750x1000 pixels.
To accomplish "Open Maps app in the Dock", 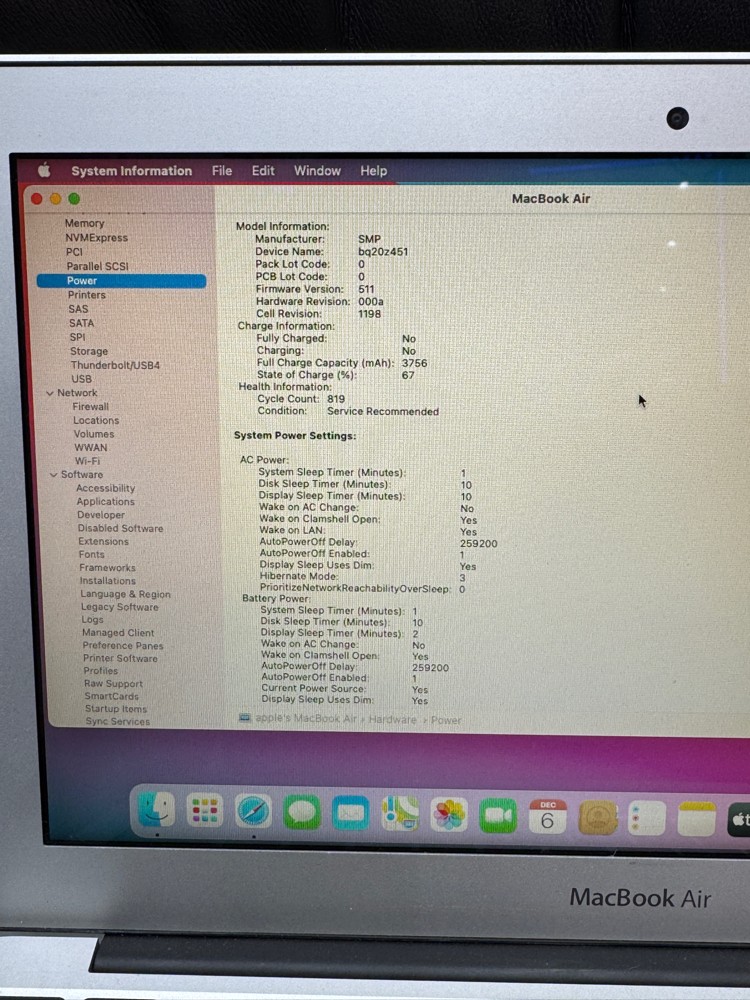I will point(400,814).
